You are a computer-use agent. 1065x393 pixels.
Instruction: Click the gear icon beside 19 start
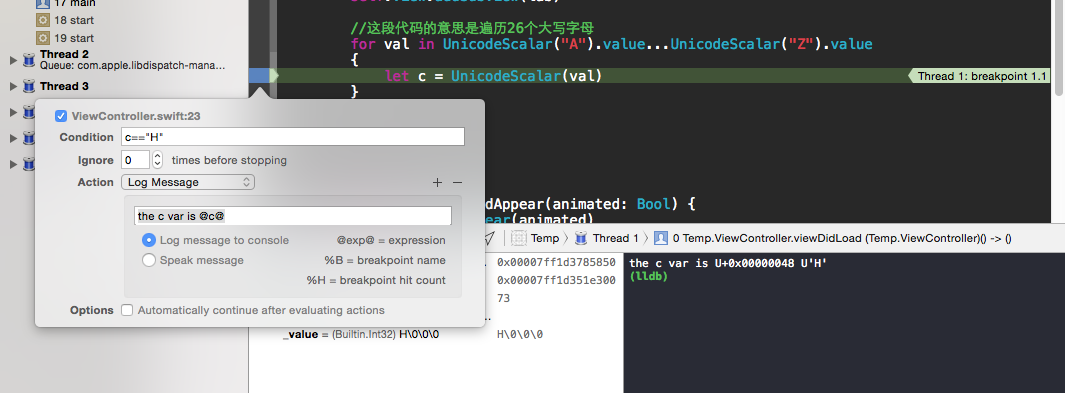point(43,38)
